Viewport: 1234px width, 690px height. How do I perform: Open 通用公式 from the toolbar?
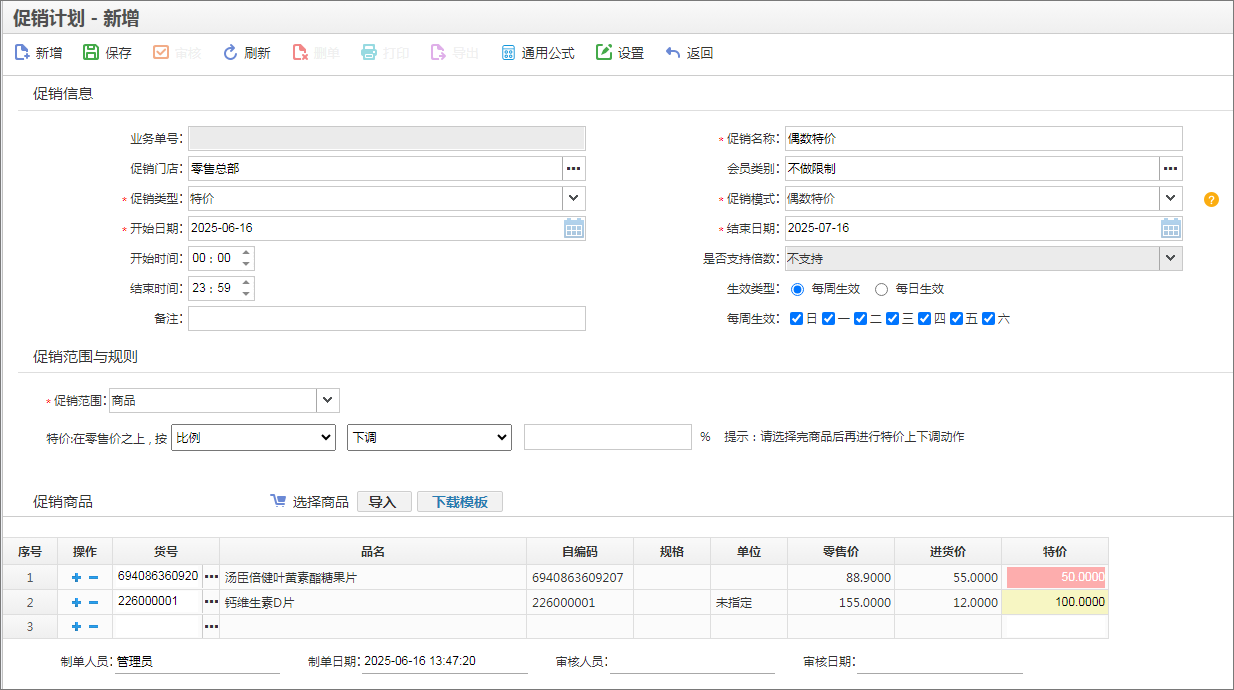[x=538, y=53]
